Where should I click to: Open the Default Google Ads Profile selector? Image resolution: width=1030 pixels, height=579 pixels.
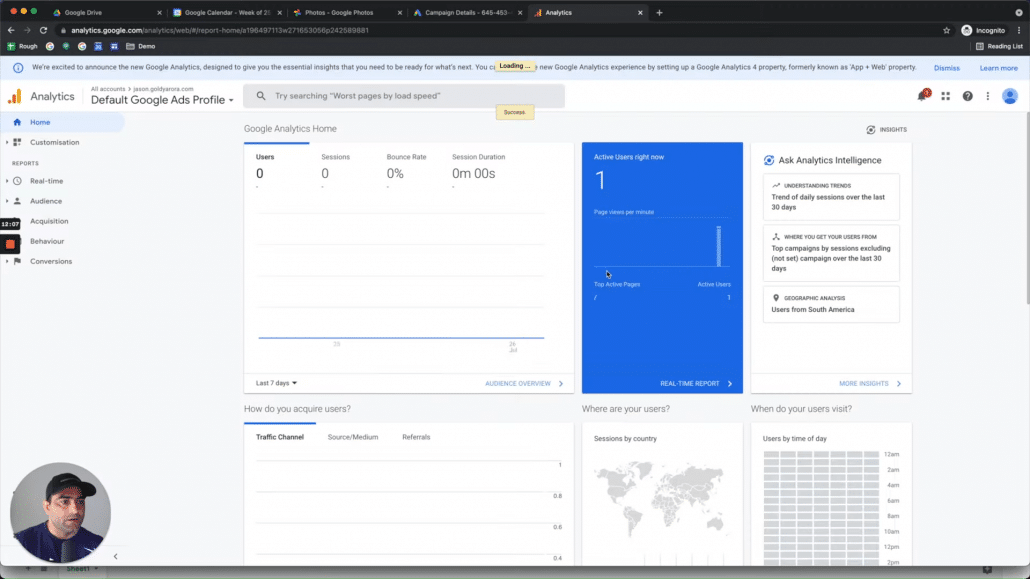[x=162, y=100]
